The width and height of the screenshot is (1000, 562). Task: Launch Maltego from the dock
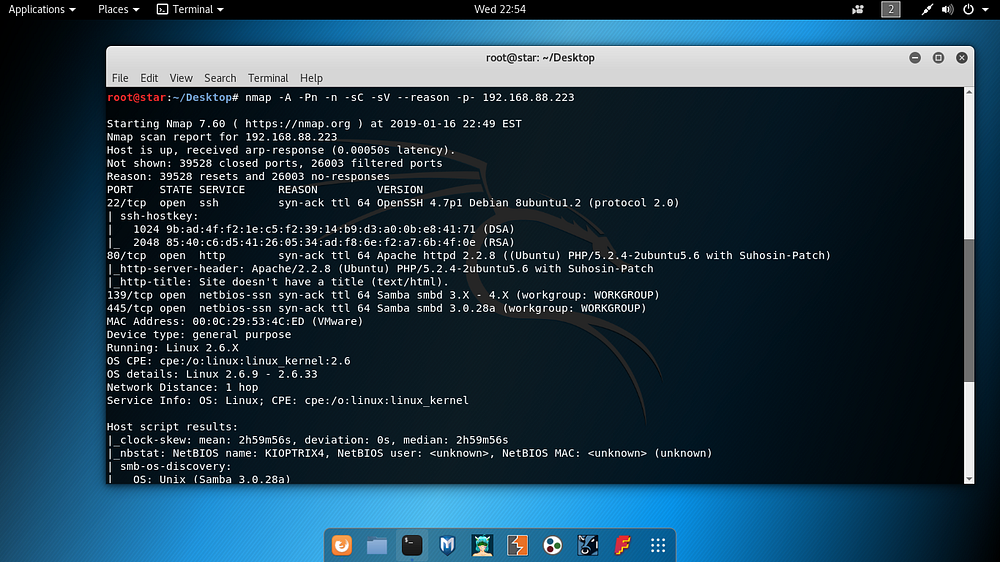[553, 545]
